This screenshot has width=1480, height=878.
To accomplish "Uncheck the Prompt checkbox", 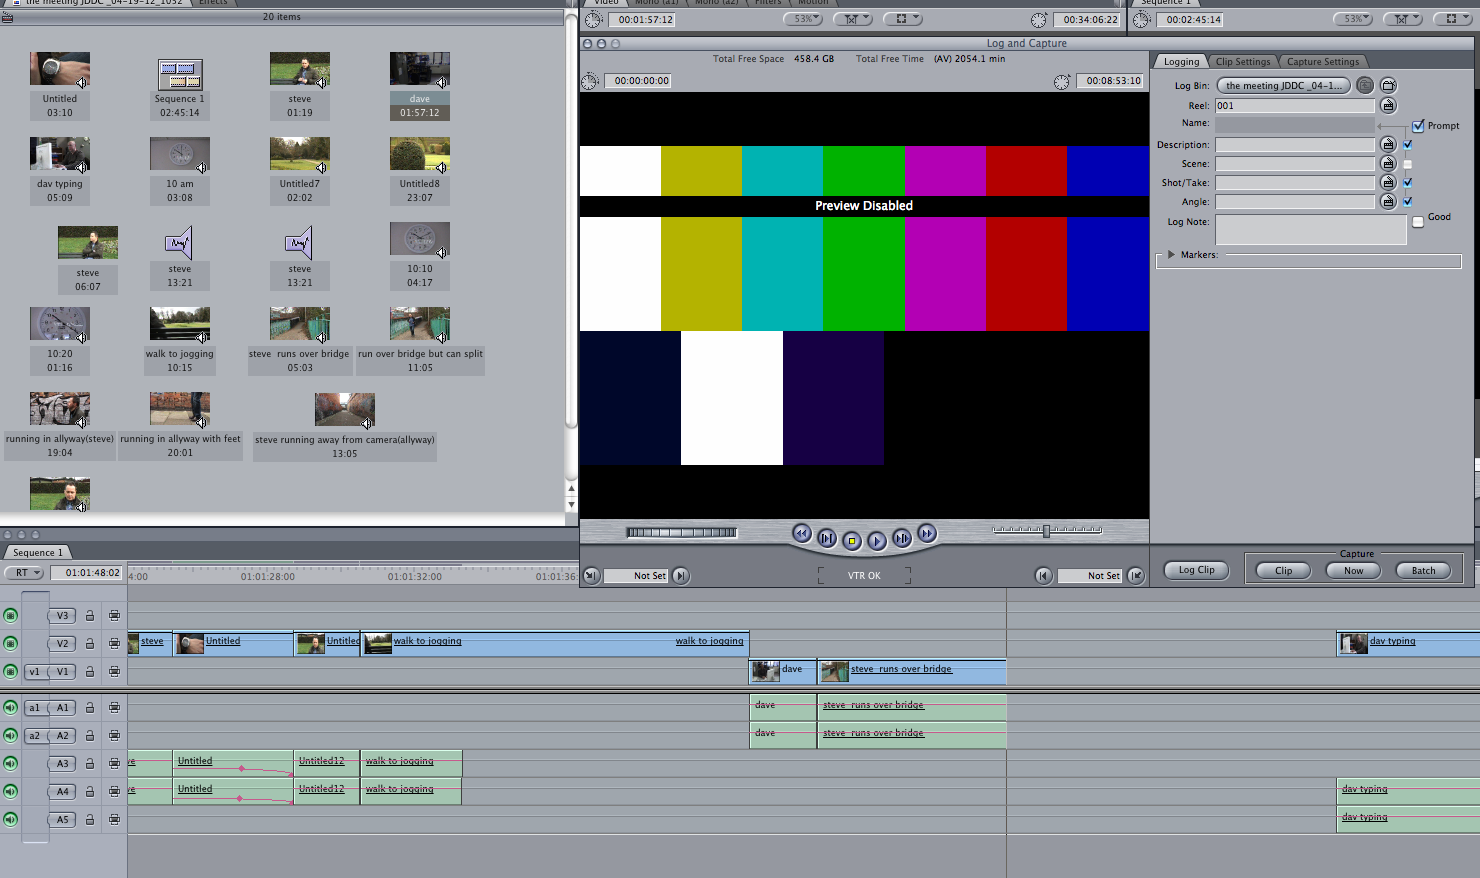I will (1418, 126).
